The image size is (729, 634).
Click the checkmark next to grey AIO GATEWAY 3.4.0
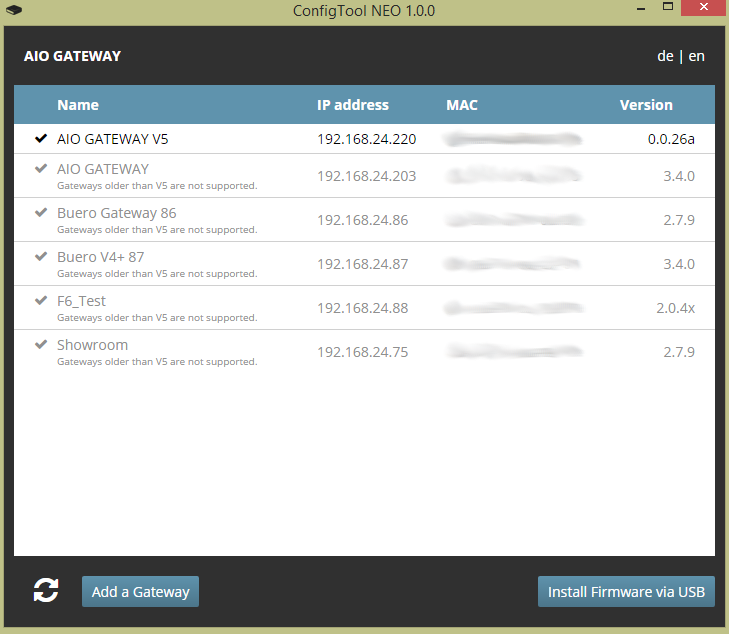[41, 169]
